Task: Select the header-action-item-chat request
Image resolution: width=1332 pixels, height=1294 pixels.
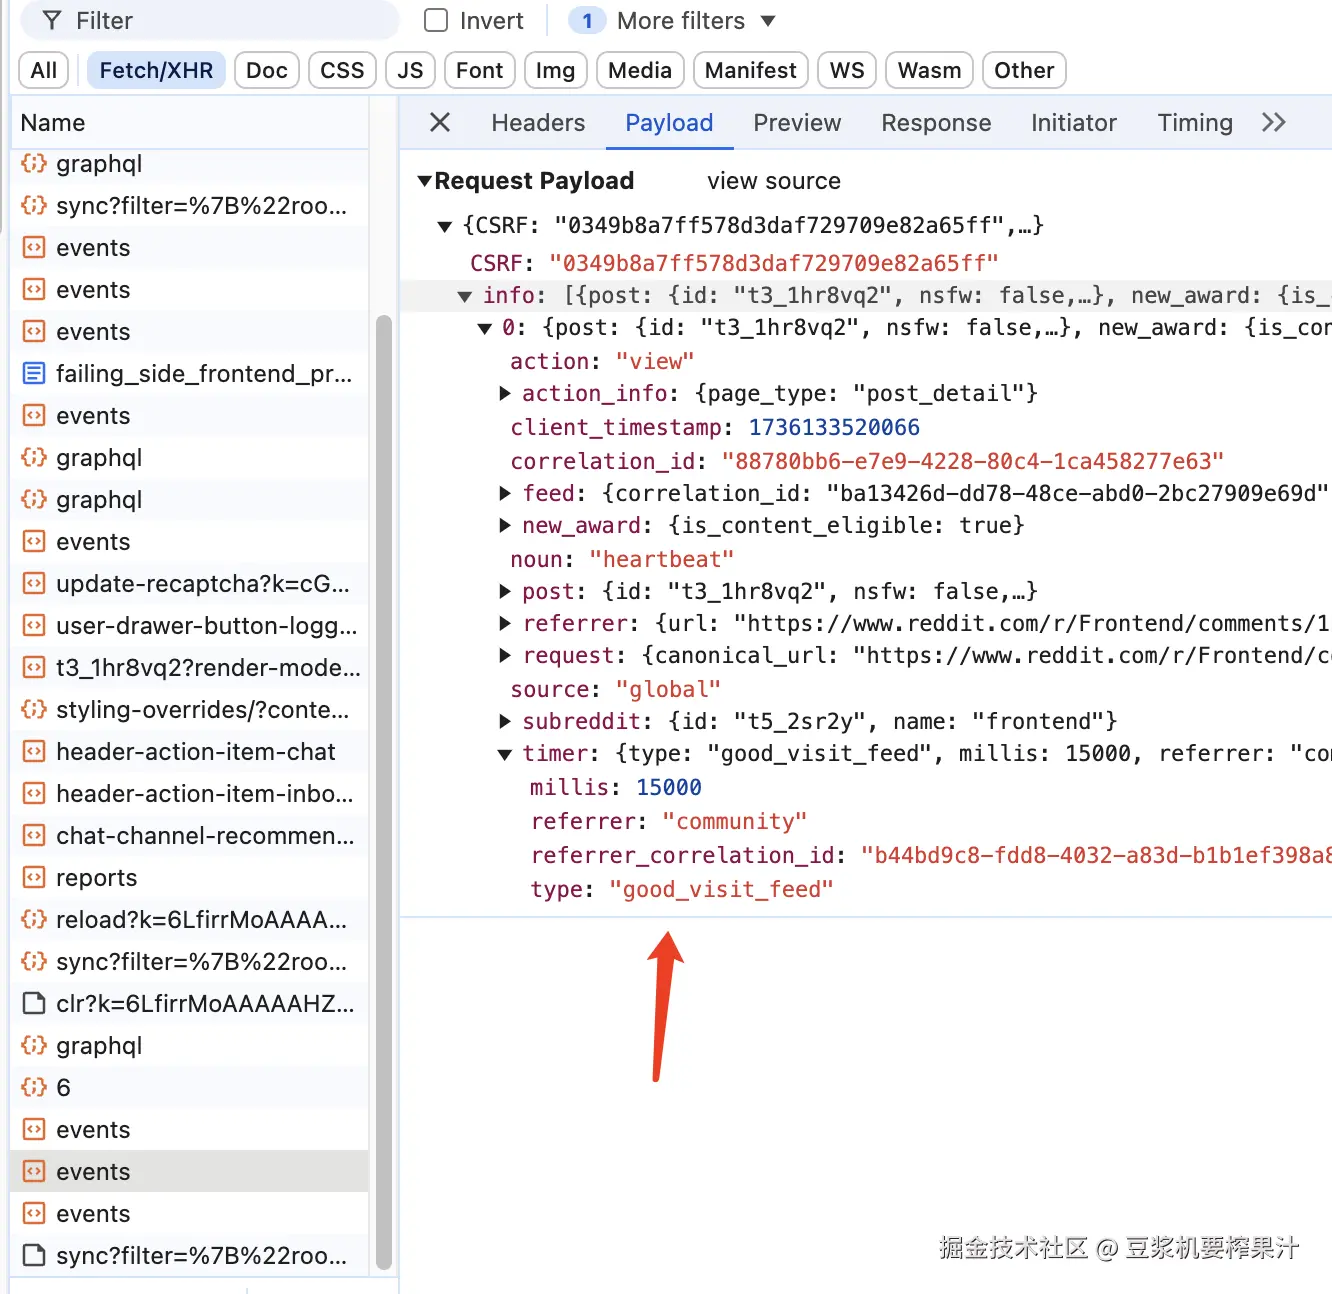Action: tap(190, 752)
